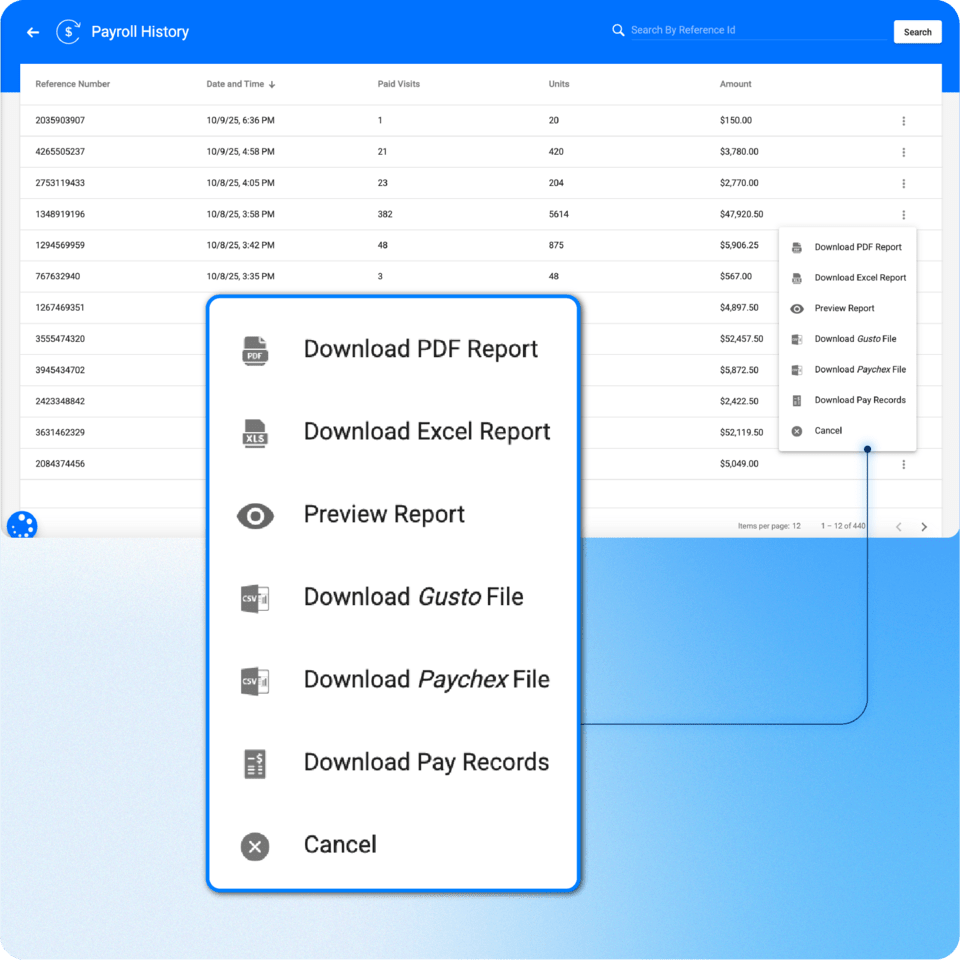
Task: Select the eye icon beside Preview Report
Action: 255,515
